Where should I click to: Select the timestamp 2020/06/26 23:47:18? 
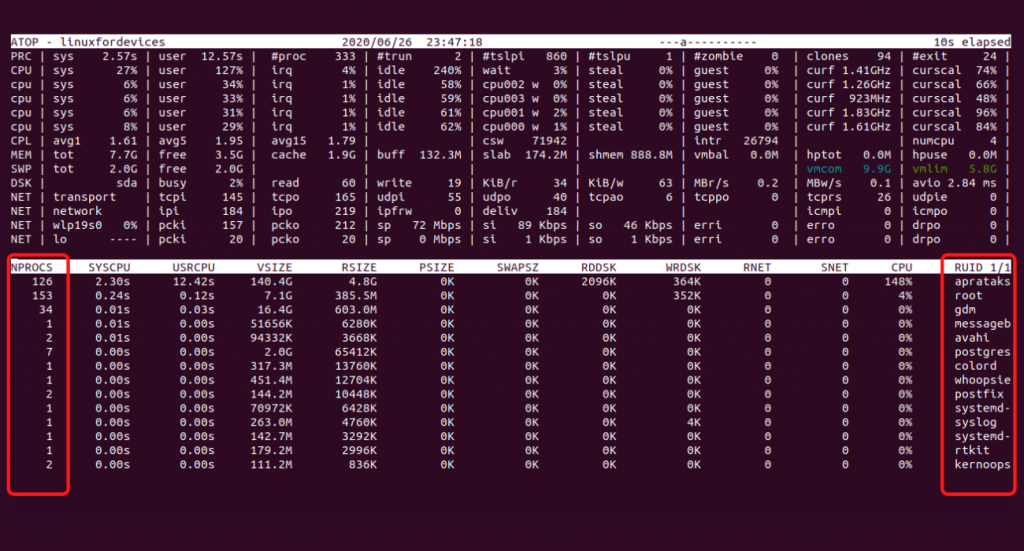click(x=412, y=42)
